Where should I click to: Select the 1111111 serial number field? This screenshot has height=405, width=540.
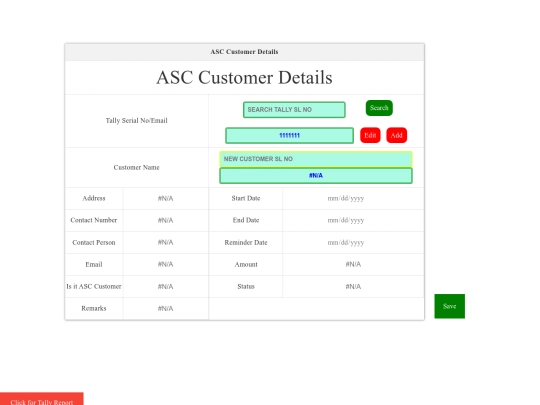[289, 135]
